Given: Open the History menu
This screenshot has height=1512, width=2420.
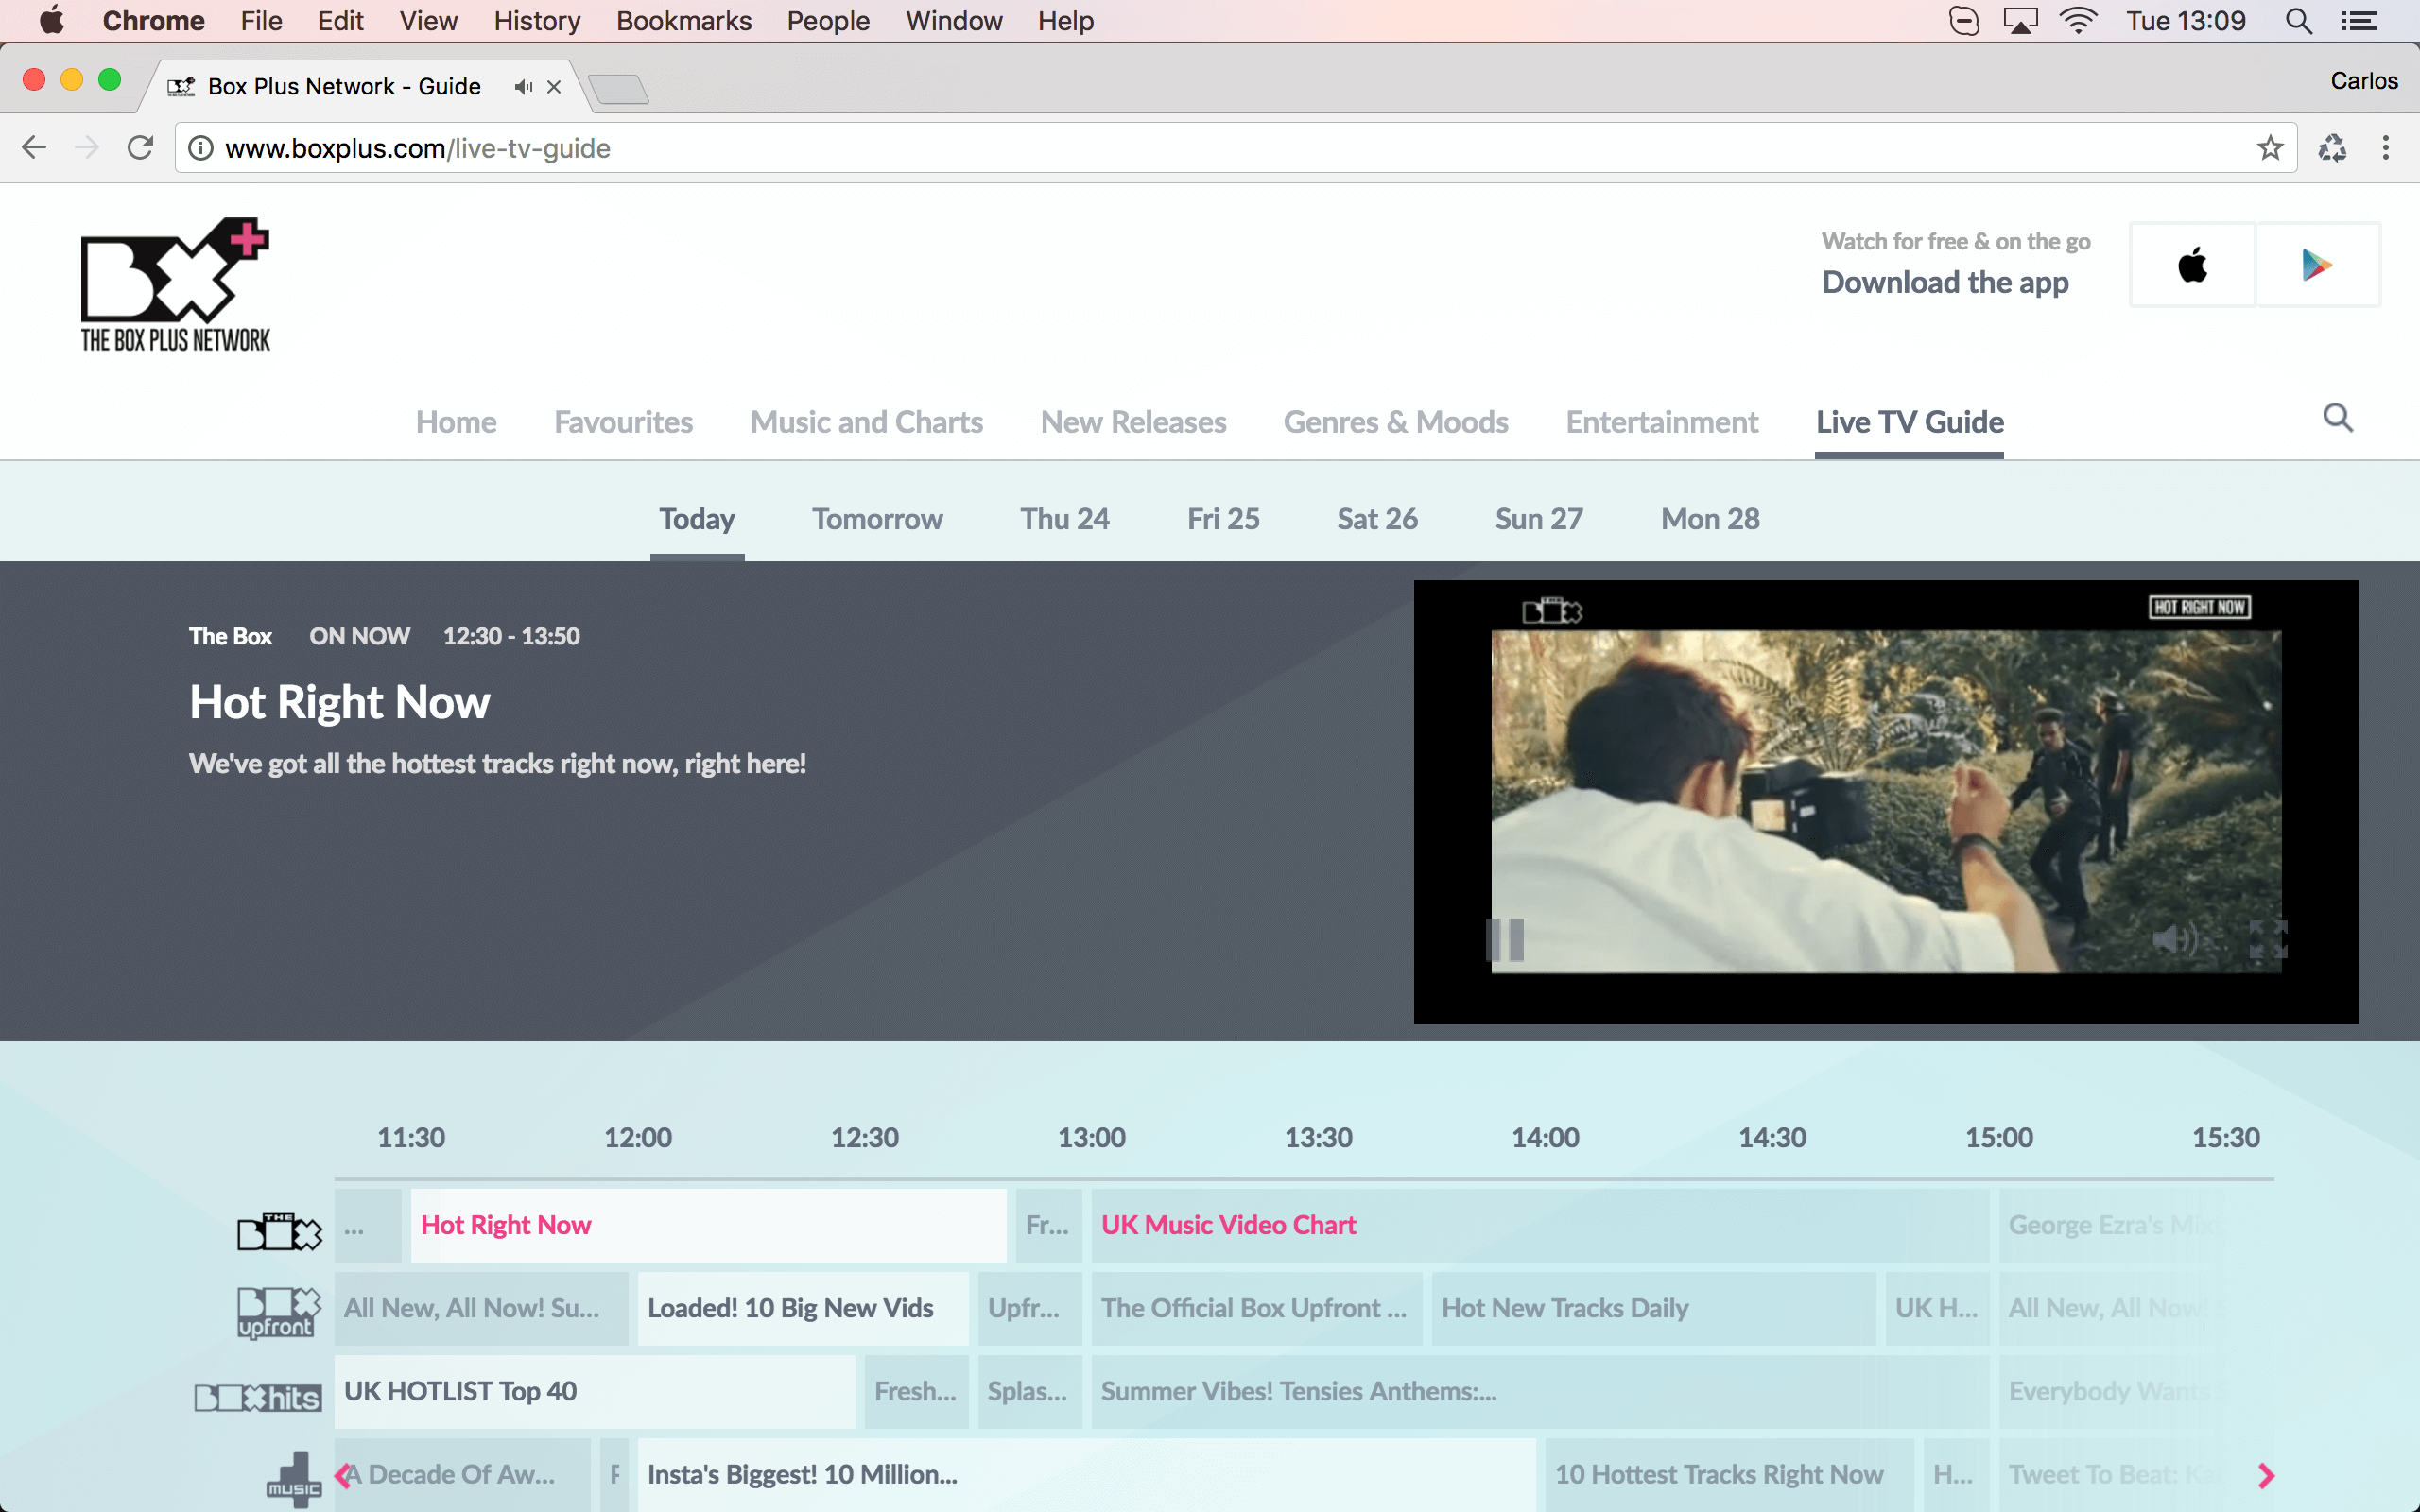Looking at the screenshot, I should (536, 20).
